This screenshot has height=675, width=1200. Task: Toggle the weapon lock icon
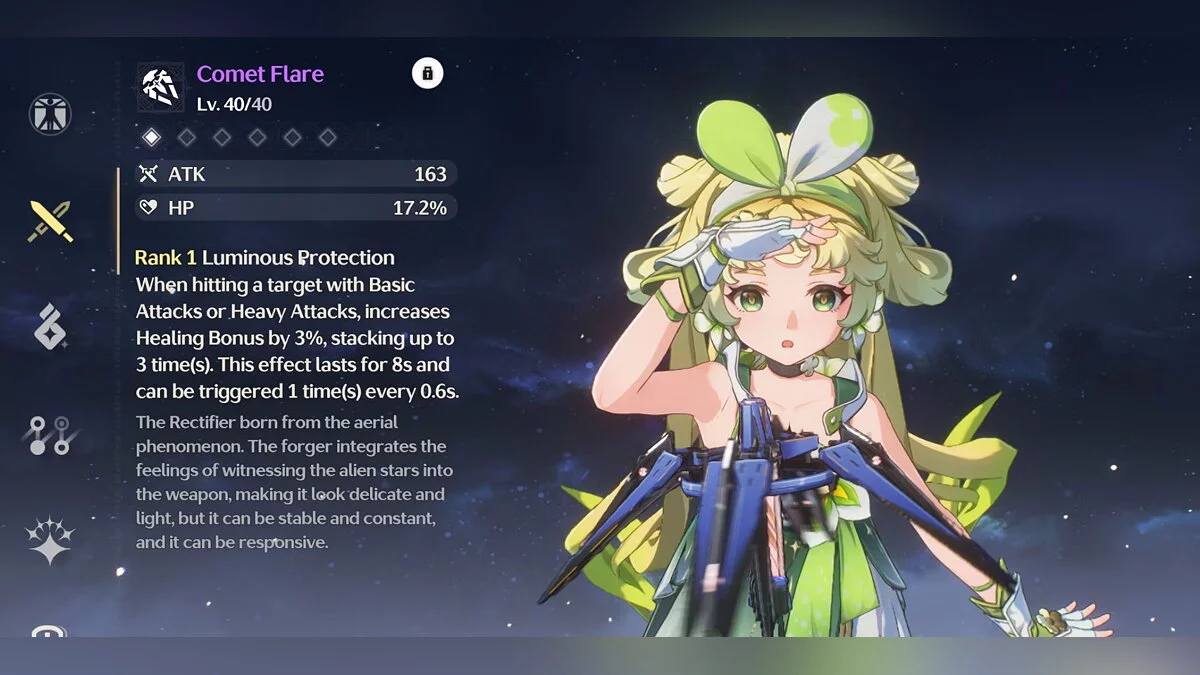(x=427, y=73)
